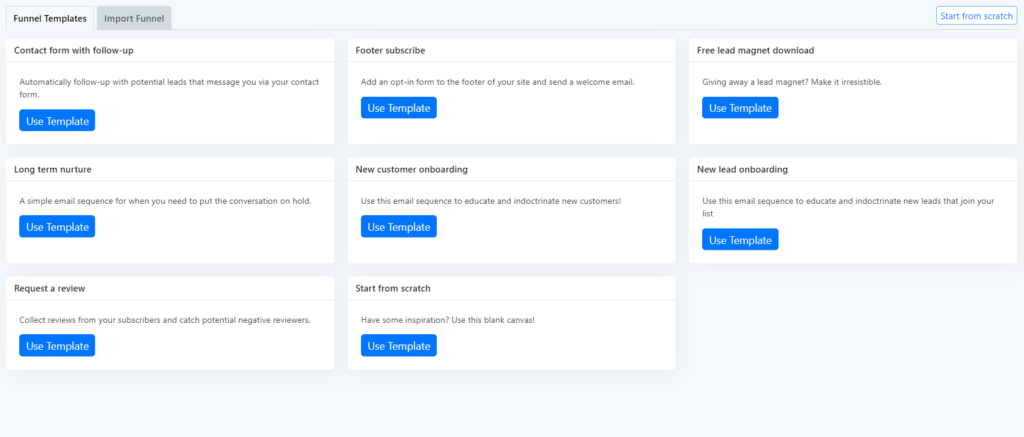The height and width of the screenshot is (437, 1024).
Task: Use Template for New customer onboarding
Action: tap(398, 227)
